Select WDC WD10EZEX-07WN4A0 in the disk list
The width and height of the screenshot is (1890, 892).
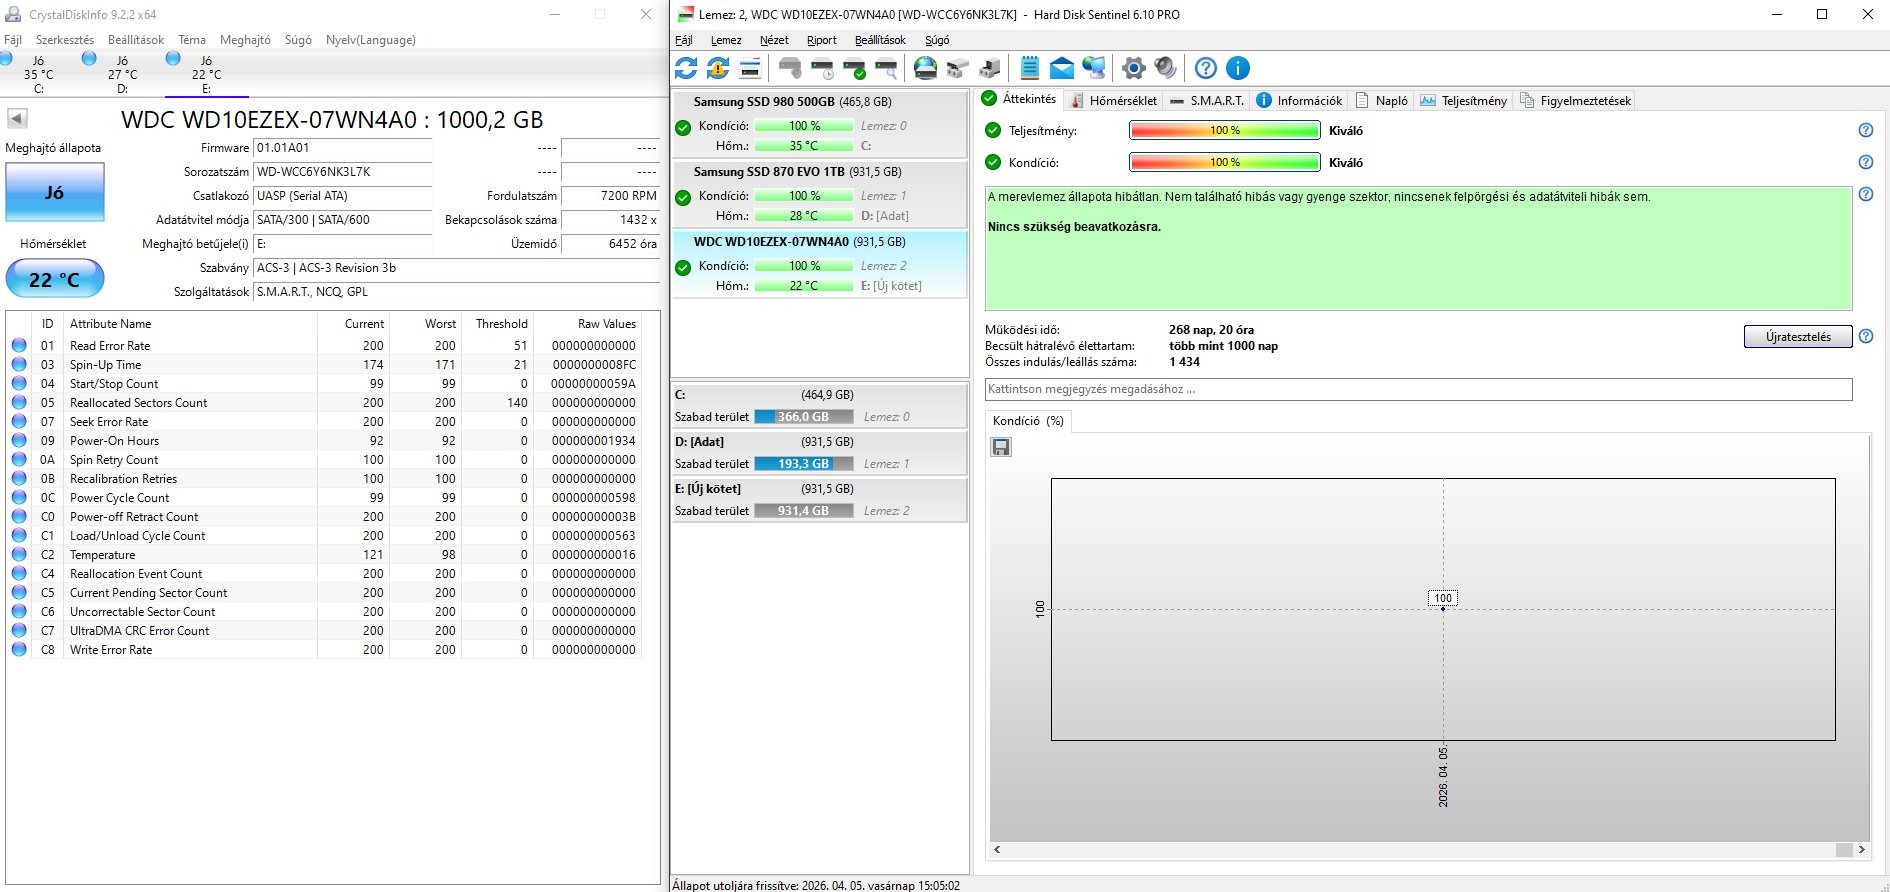click(820, 264)
